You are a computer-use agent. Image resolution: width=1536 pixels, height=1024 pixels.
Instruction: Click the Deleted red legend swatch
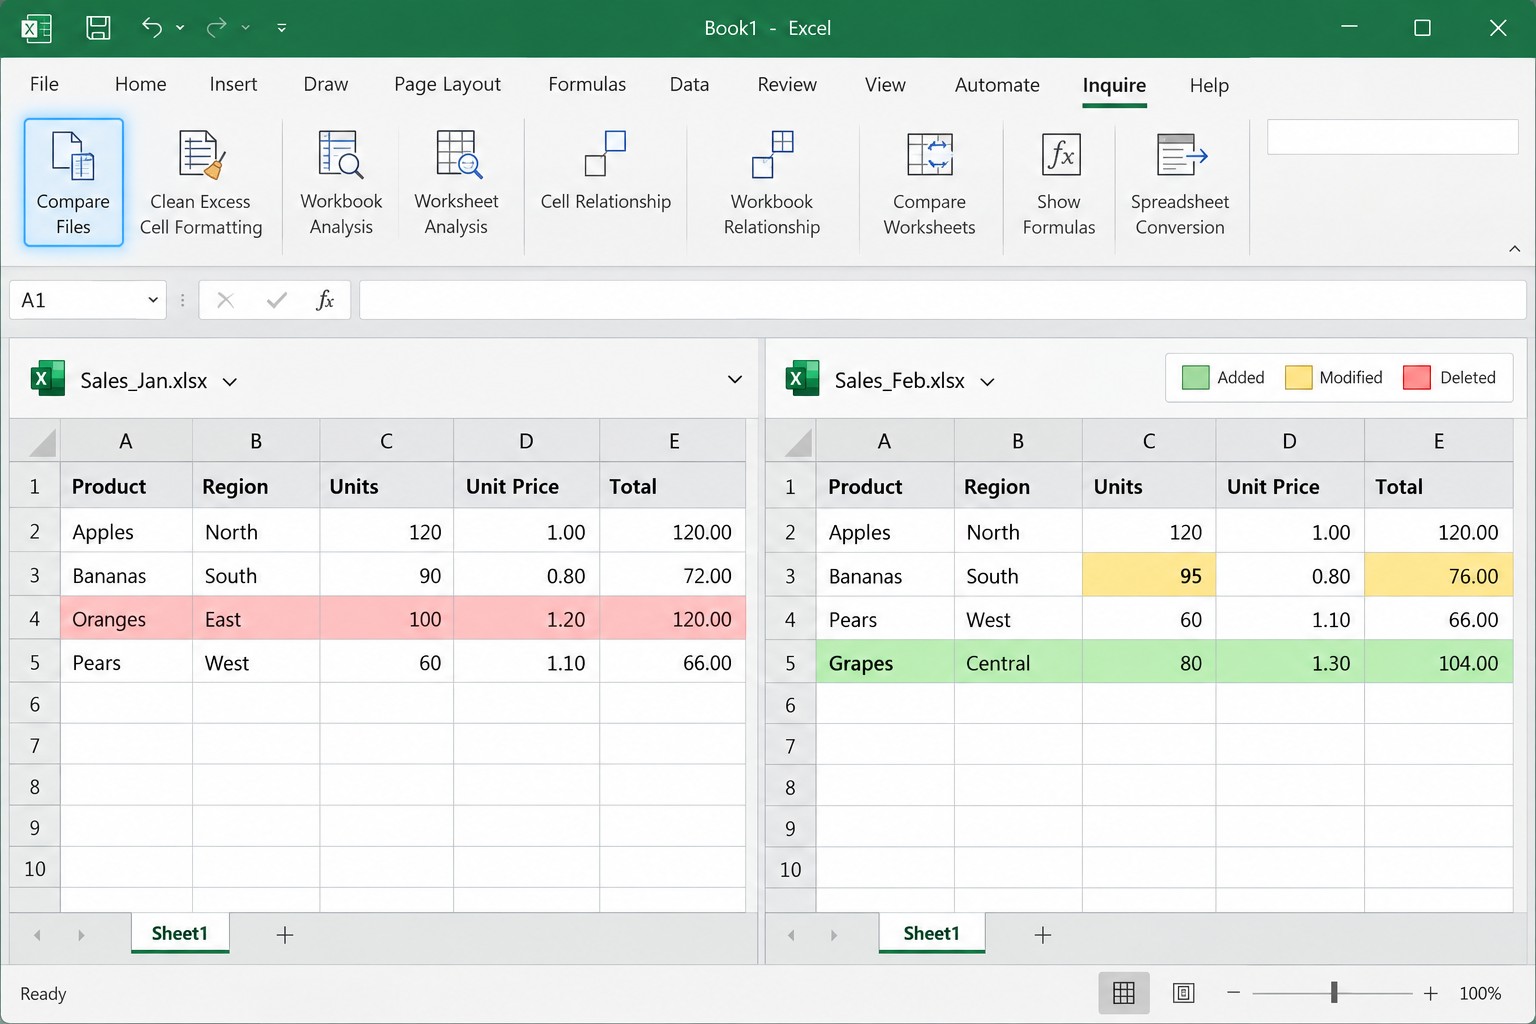click(x=1417, y=378)
